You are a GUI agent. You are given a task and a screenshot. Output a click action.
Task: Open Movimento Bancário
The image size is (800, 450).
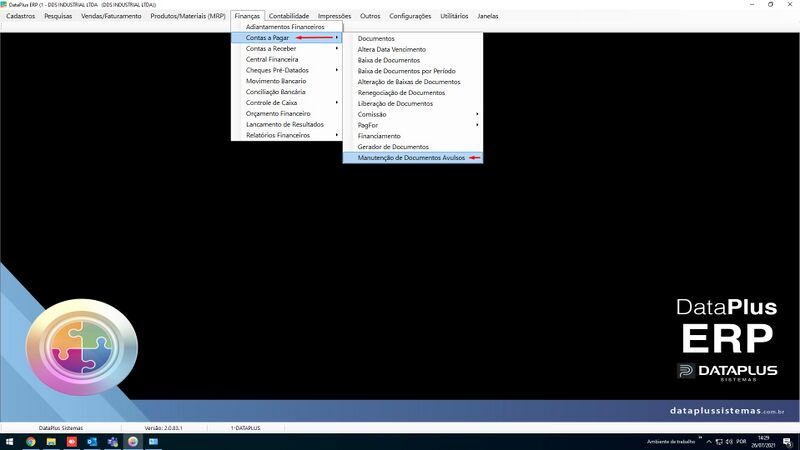(287, 81)
